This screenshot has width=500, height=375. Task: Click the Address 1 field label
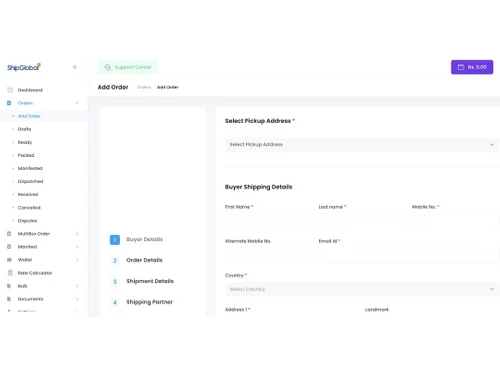236,310
